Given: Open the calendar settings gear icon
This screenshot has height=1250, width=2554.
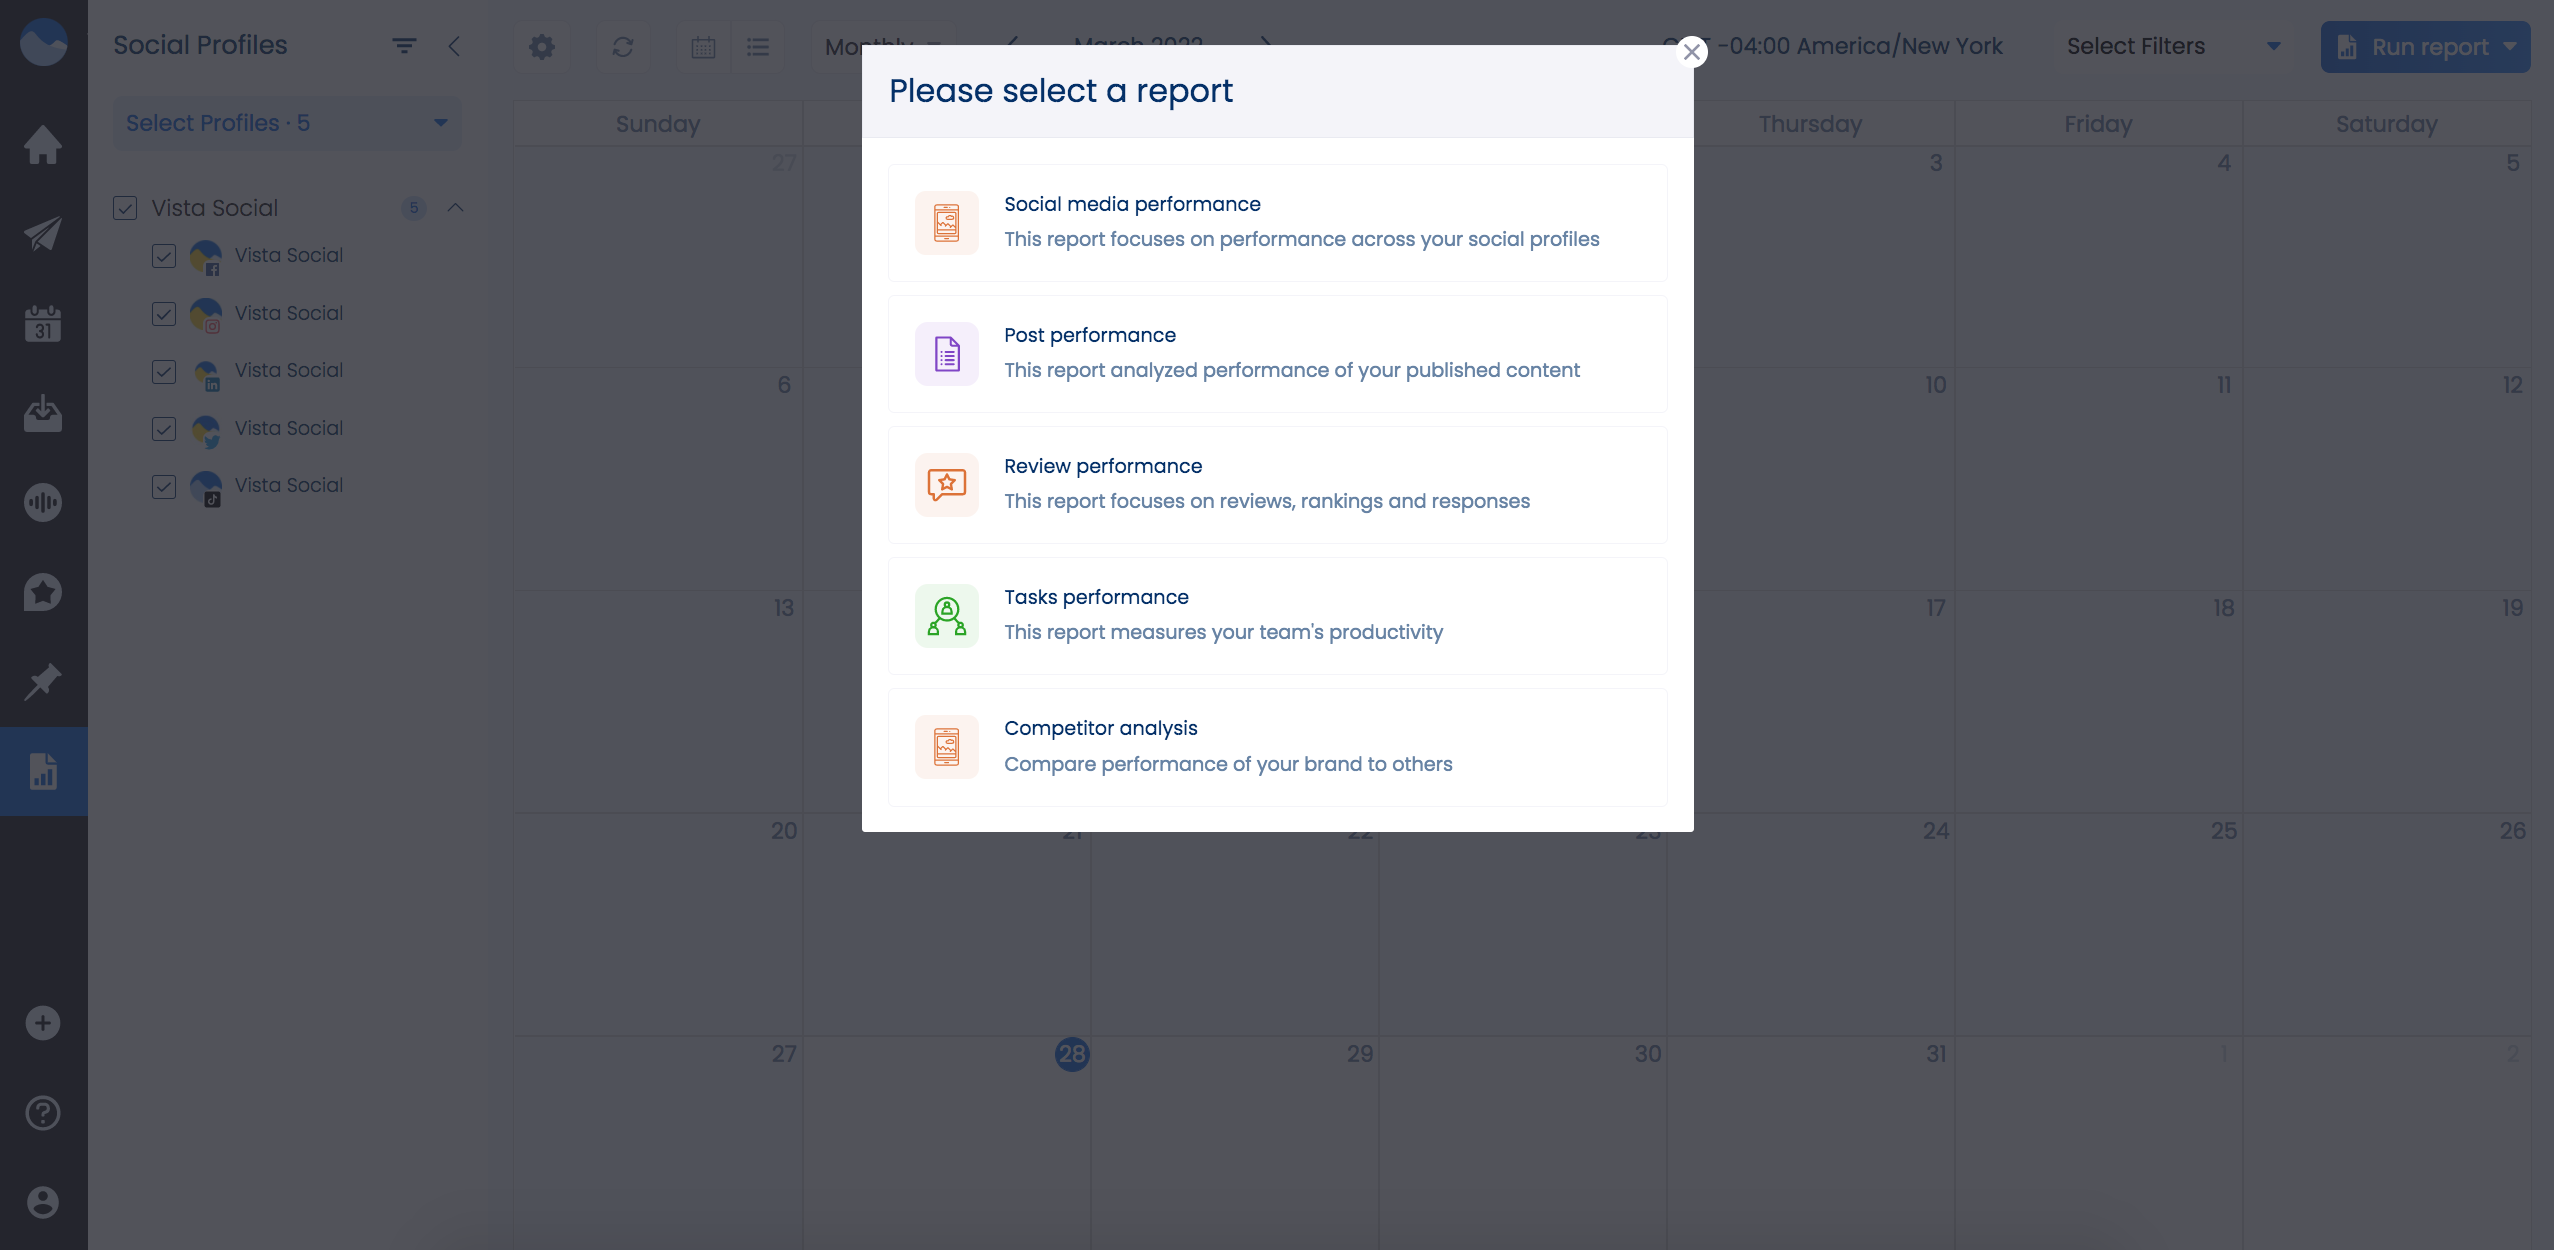Looking at the screenshot, I should pyautogui.click(x=541, y=46).
